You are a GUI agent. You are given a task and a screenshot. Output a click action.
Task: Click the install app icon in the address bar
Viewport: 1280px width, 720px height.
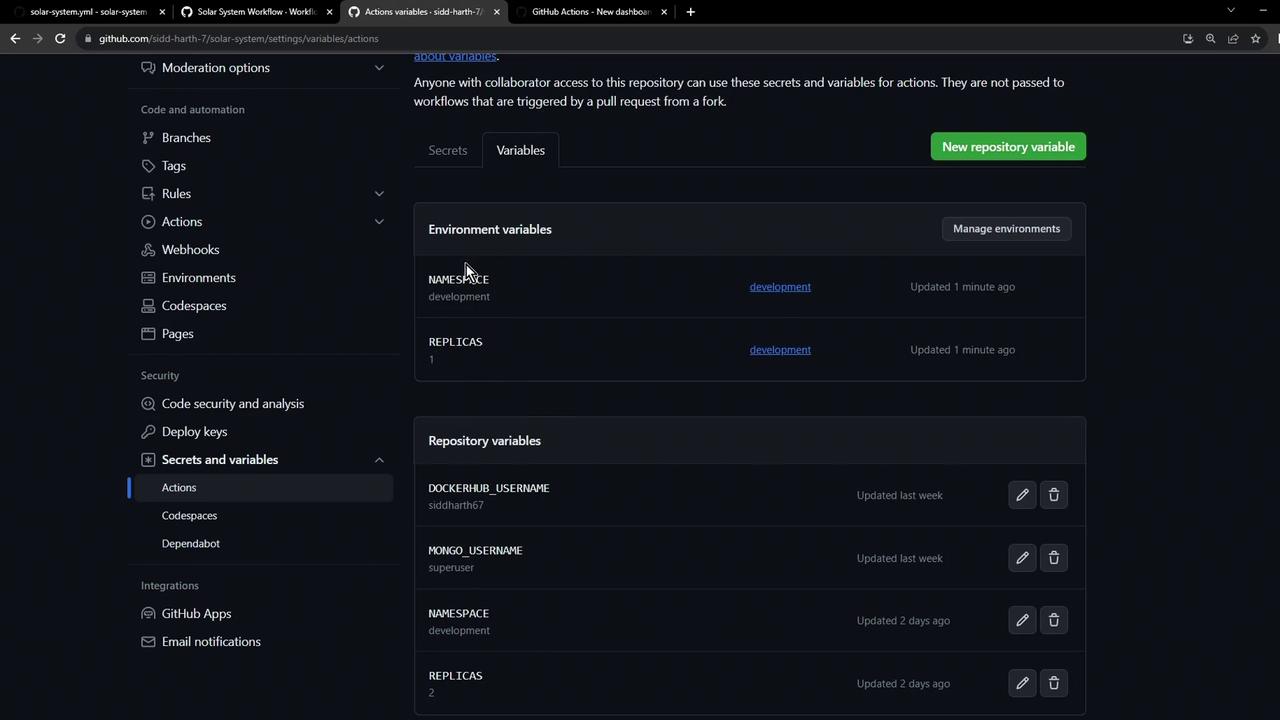click(1188, 38)
